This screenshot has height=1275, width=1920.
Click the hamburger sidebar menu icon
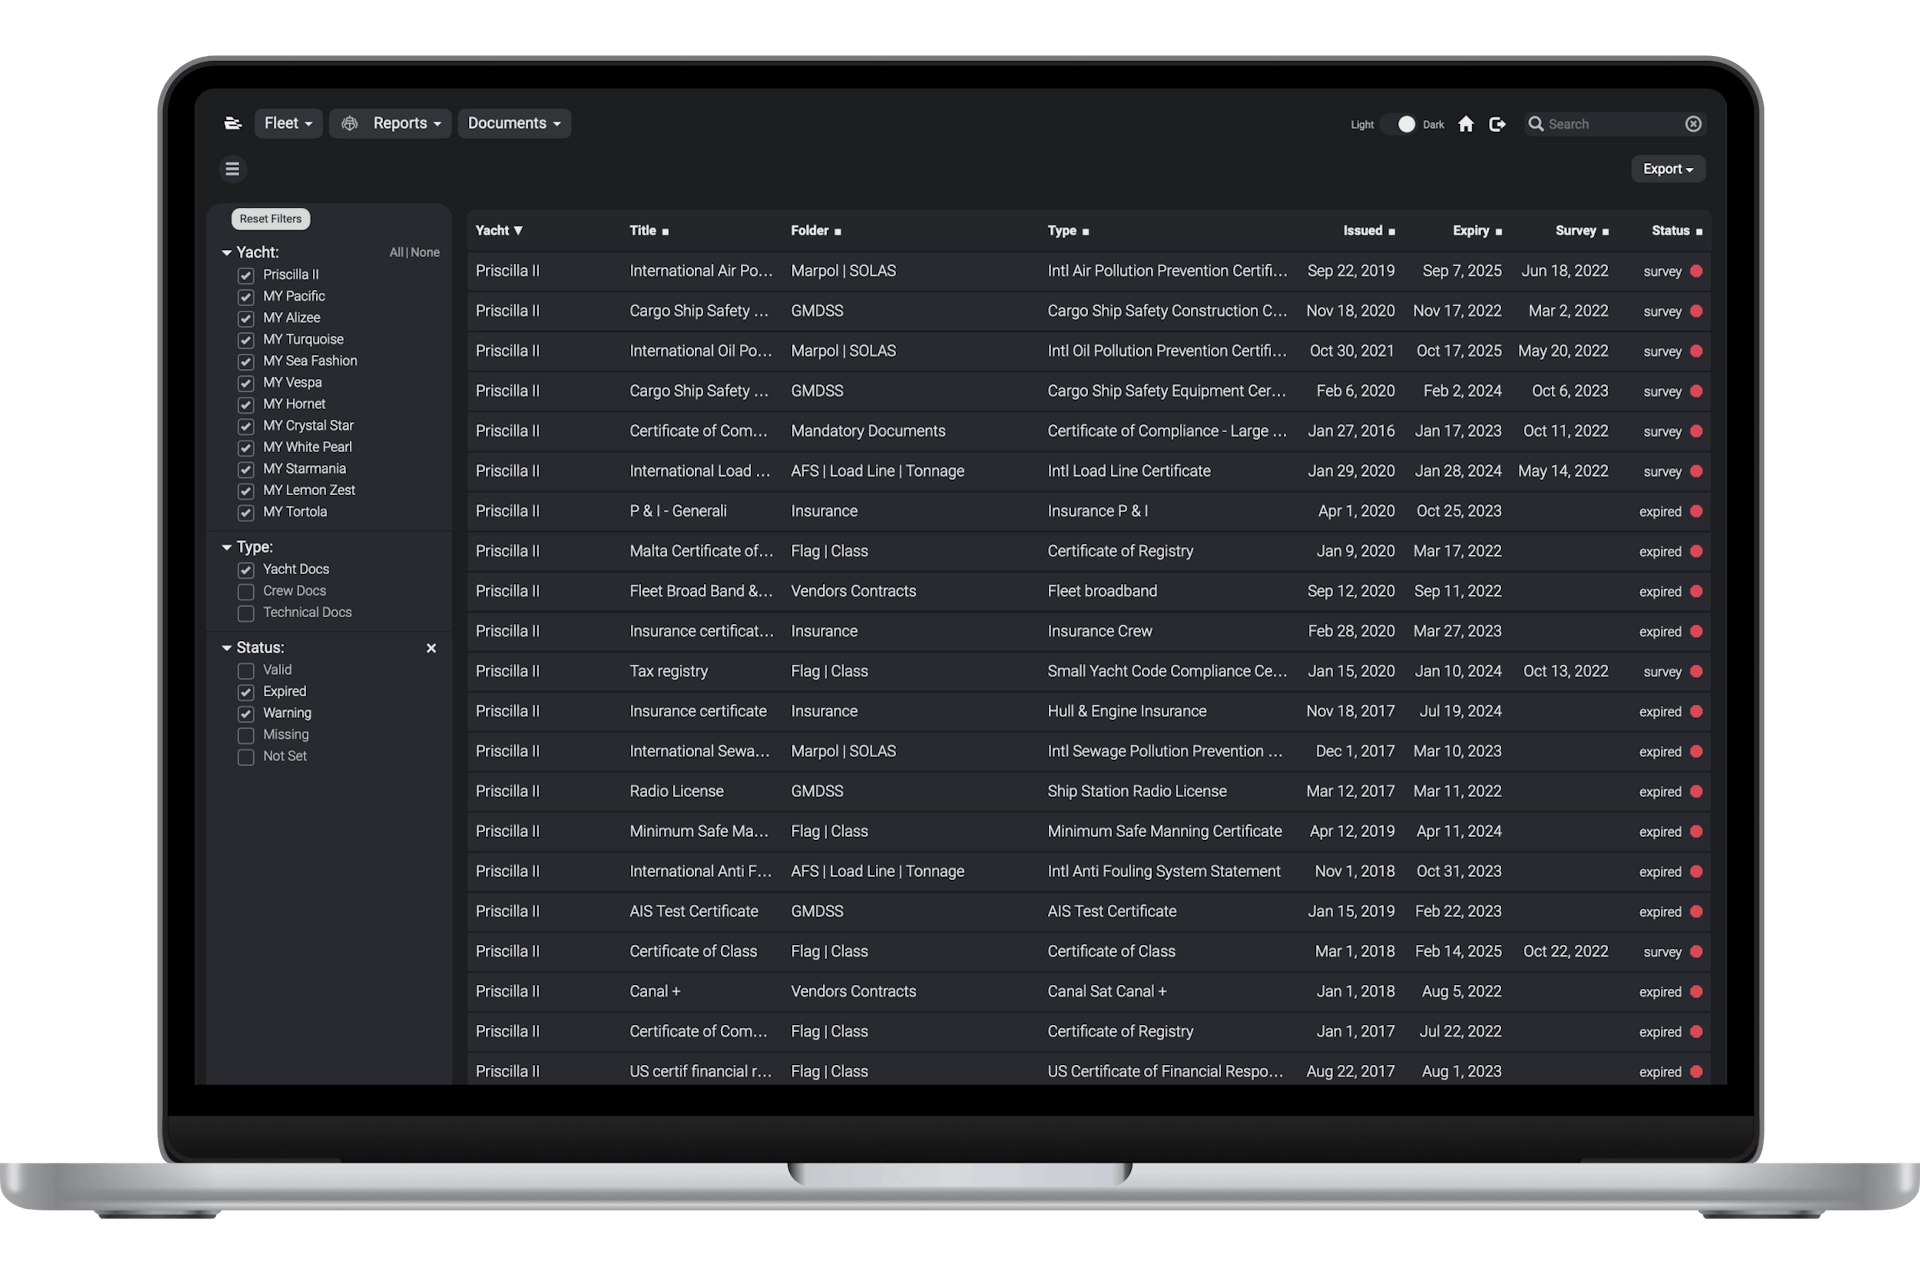[232, 169]
